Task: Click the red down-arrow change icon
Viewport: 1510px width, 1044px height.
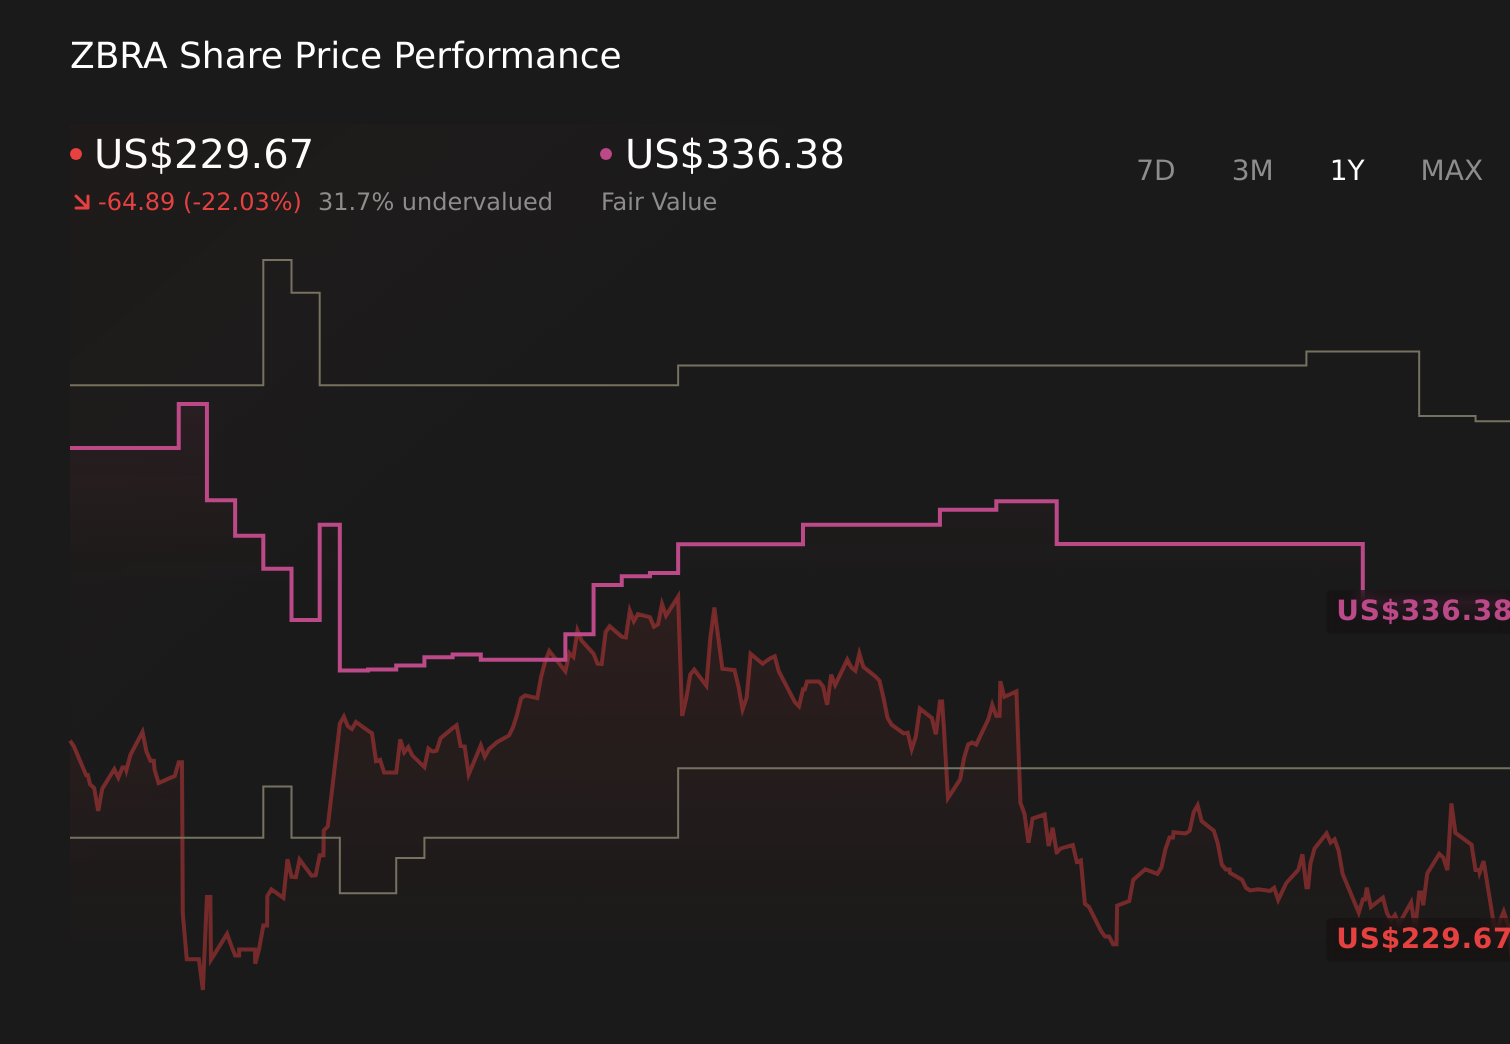Action: click(82, 203)
